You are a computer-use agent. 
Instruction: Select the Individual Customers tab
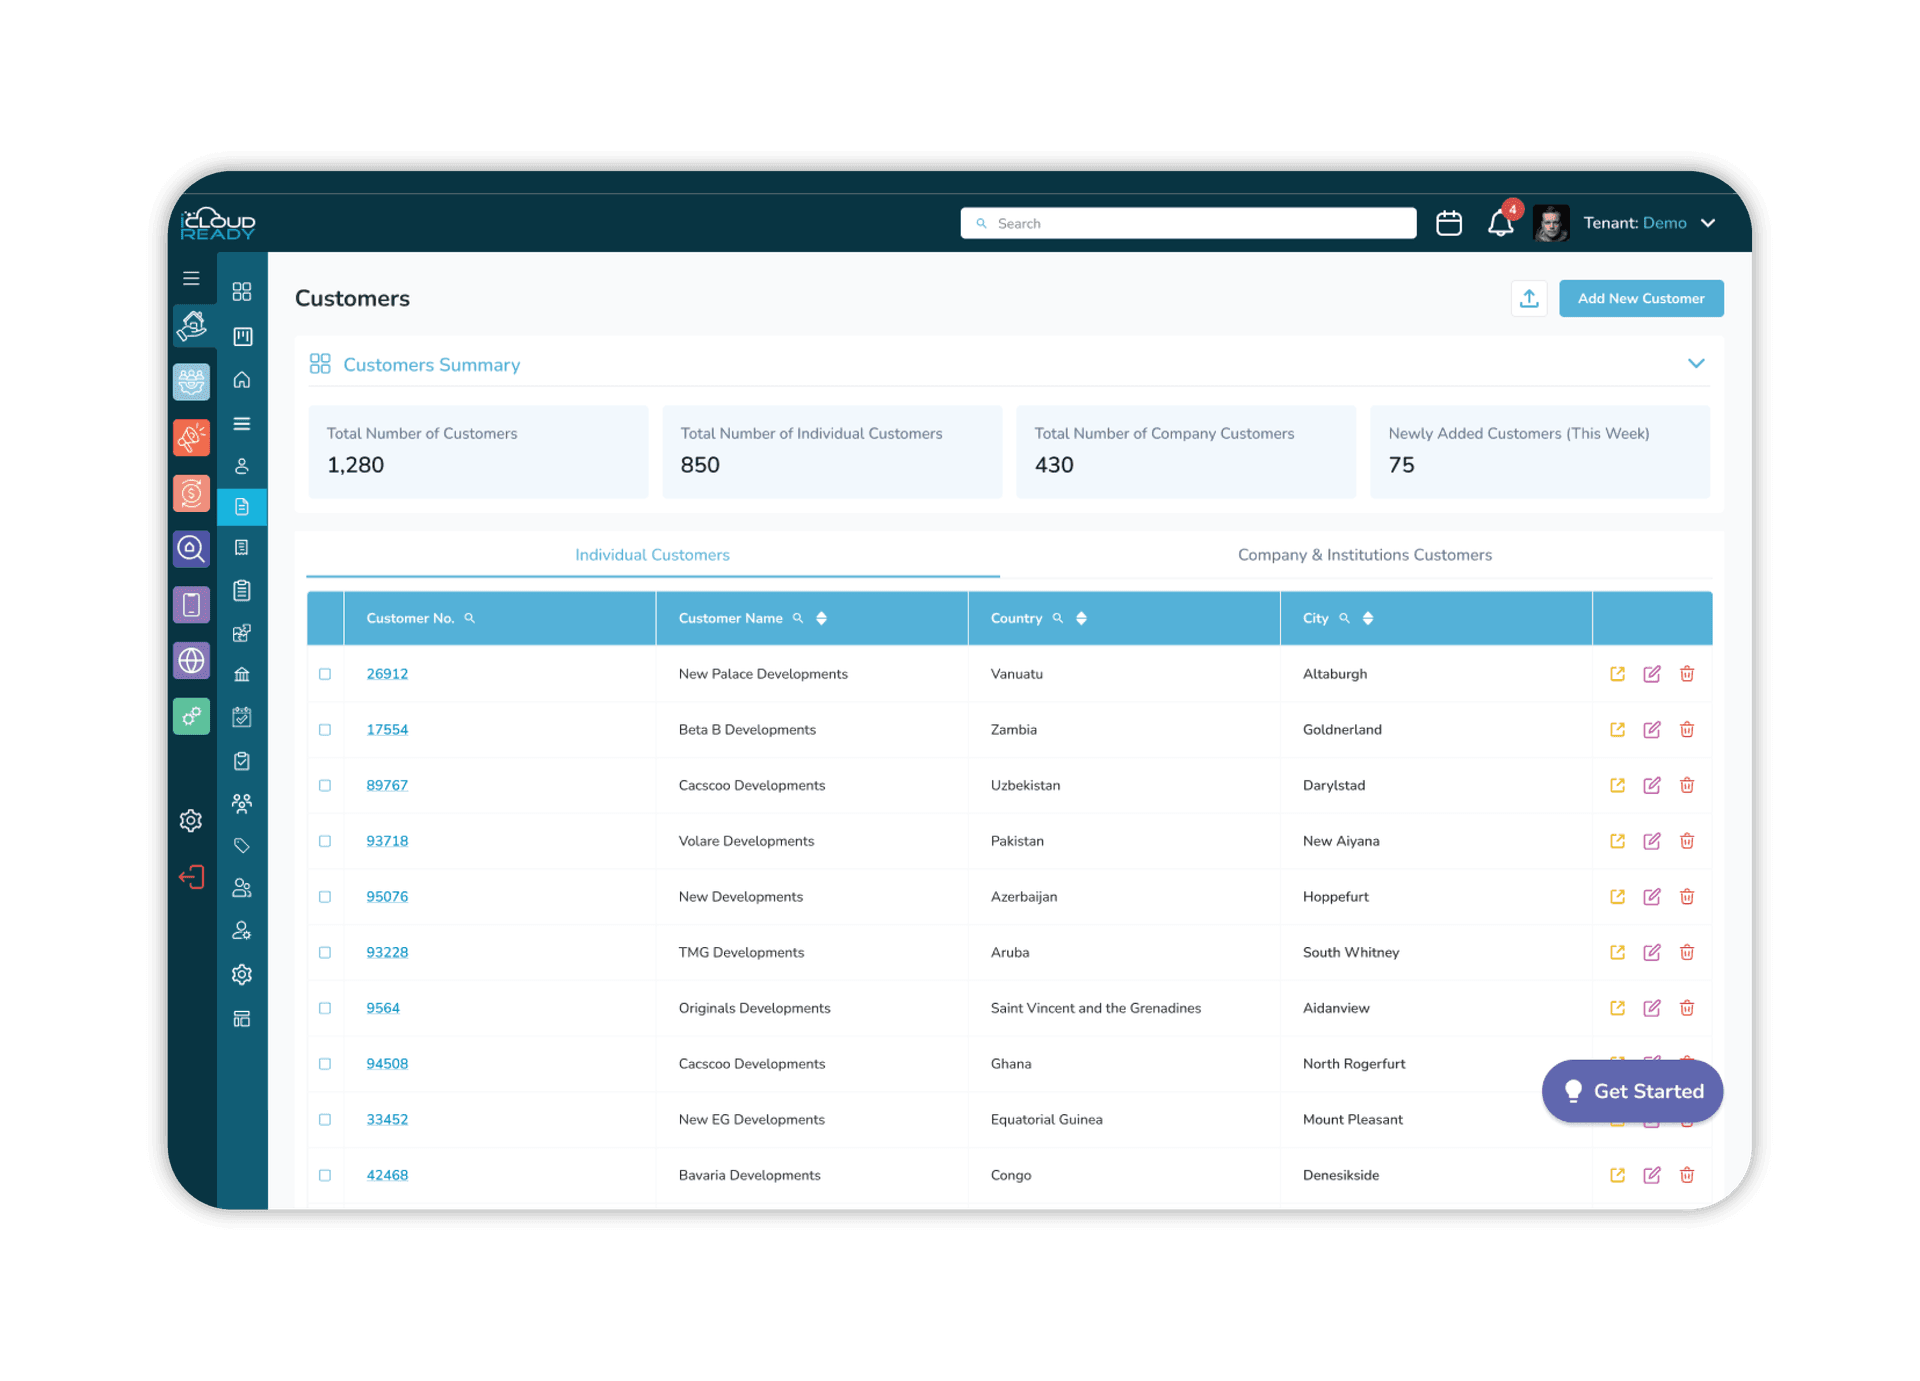[x=651, y=555]
